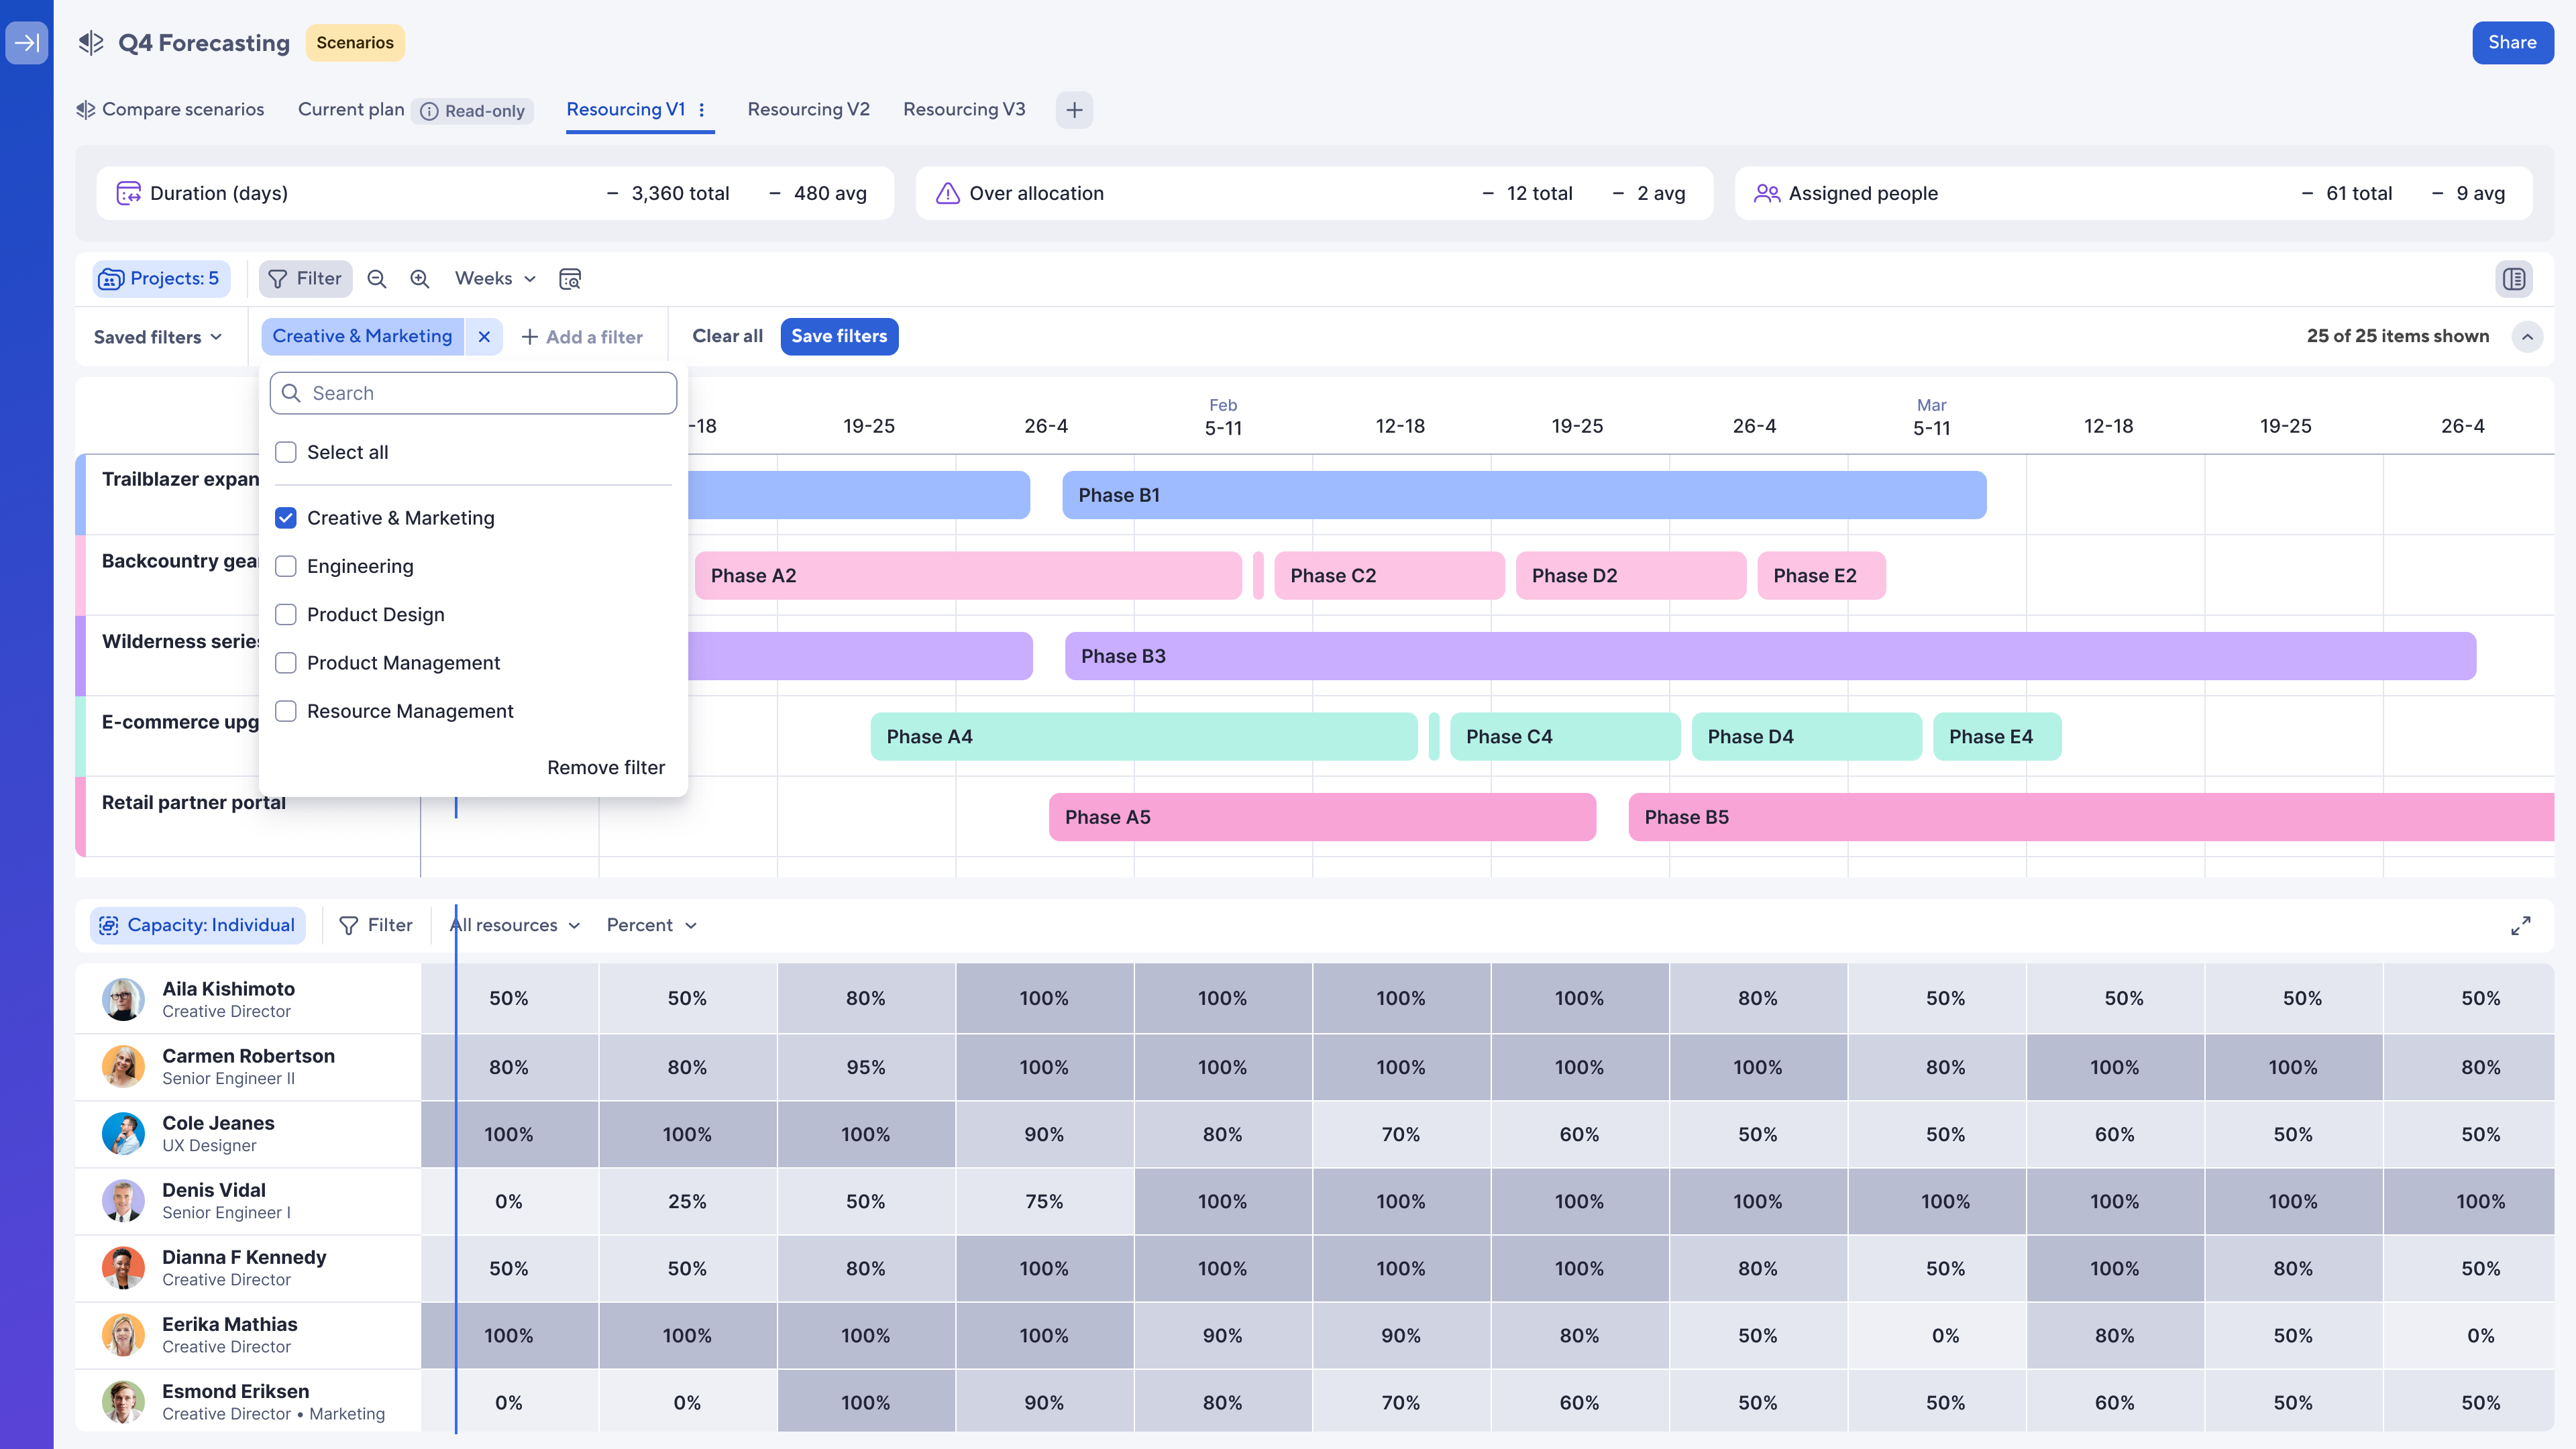Click the filter search field
Screen dimensions: 2576x1449
(x=472, y=392)
